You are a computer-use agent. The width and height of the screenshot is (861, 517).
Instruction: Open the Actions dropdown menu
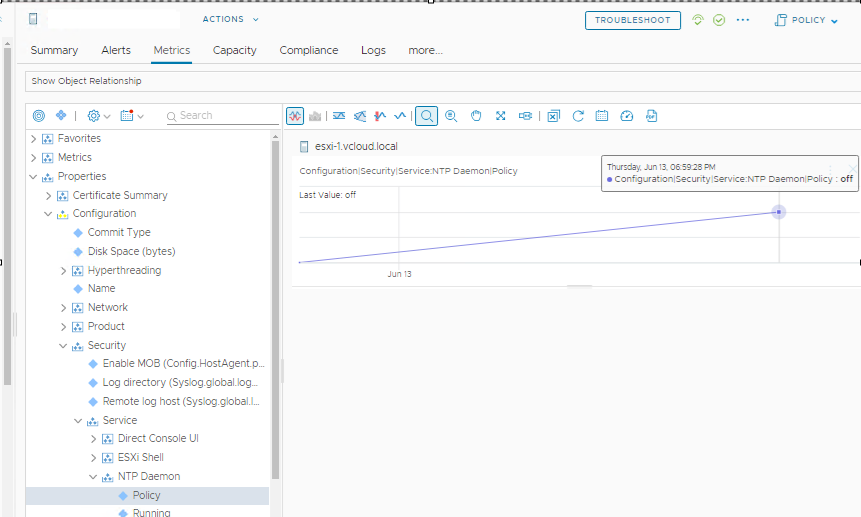[x=230, y=19]
